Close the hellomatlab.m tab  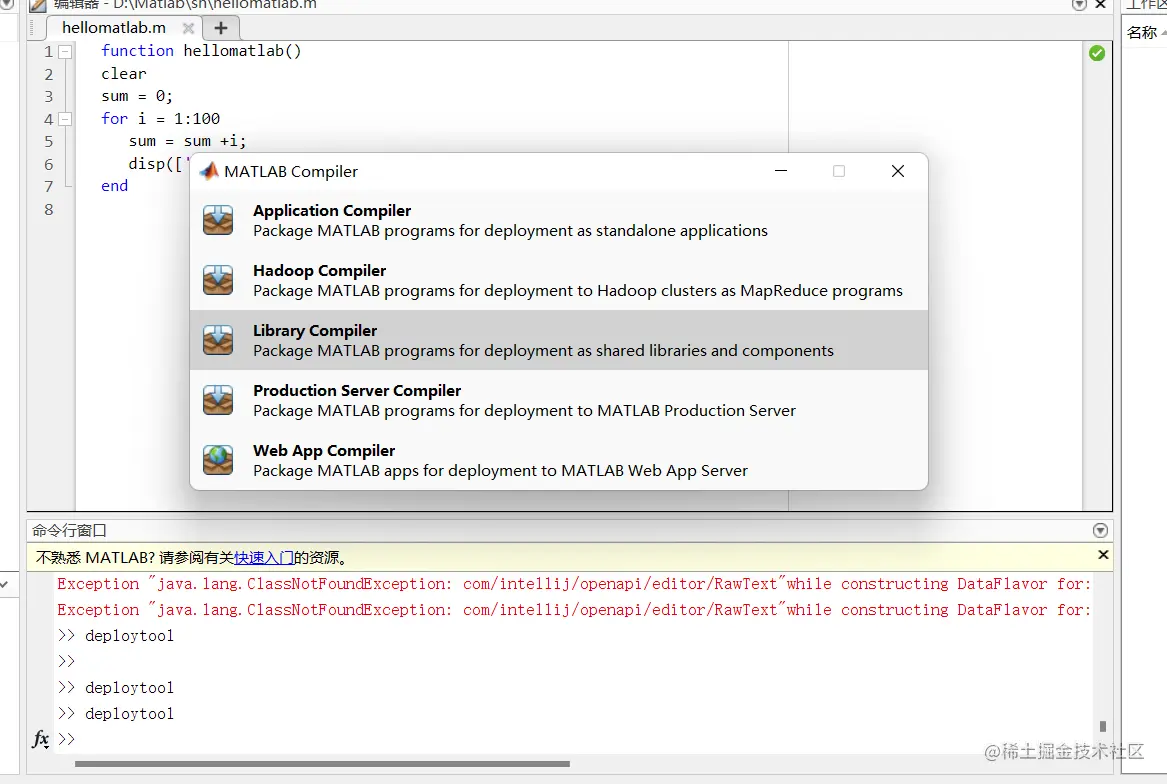pos(188,28)
